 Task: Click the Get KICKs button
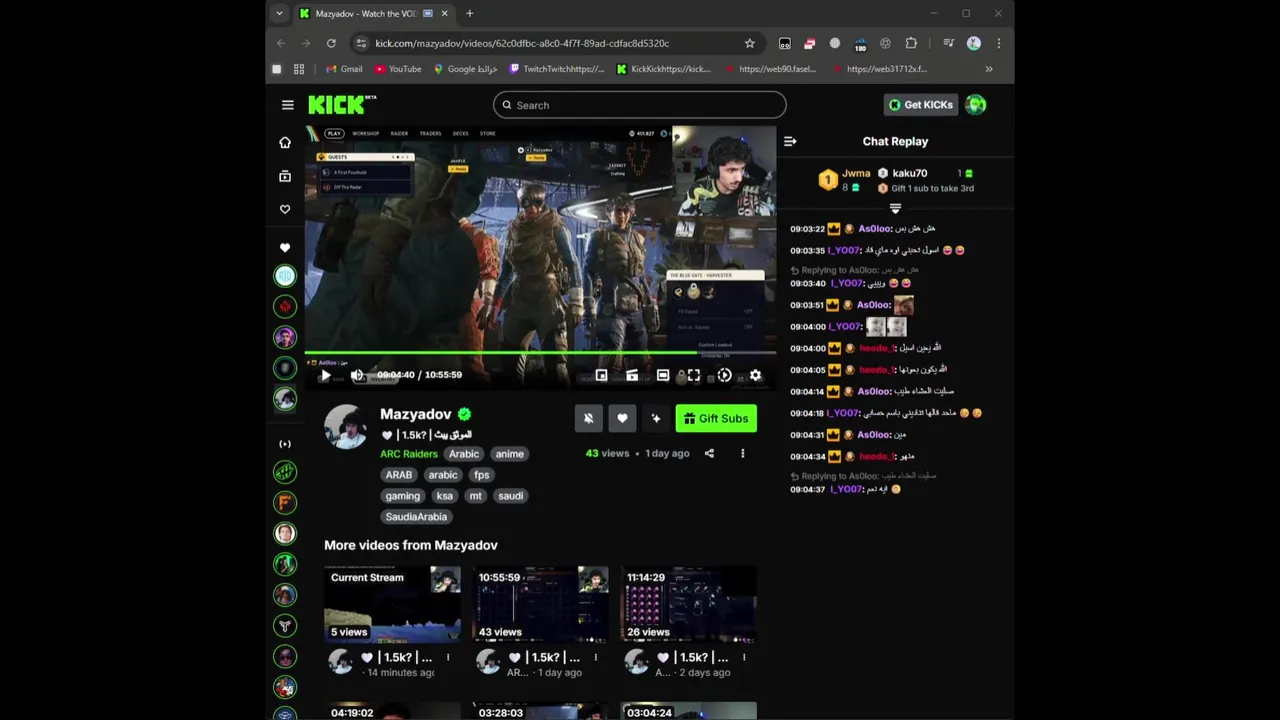coord(921,105)
